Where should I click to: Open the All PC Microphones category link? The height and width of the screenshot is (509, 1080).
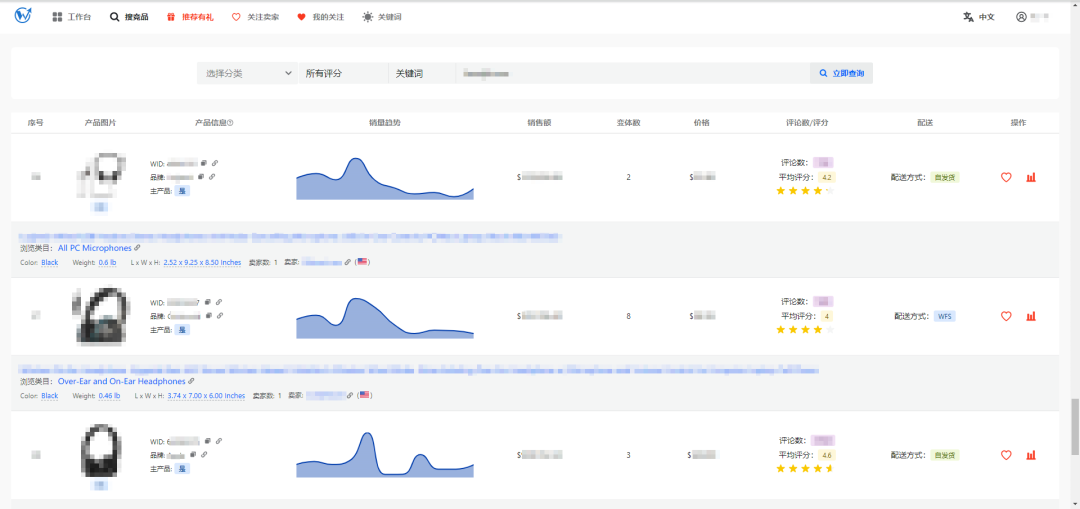click(94, 248)
